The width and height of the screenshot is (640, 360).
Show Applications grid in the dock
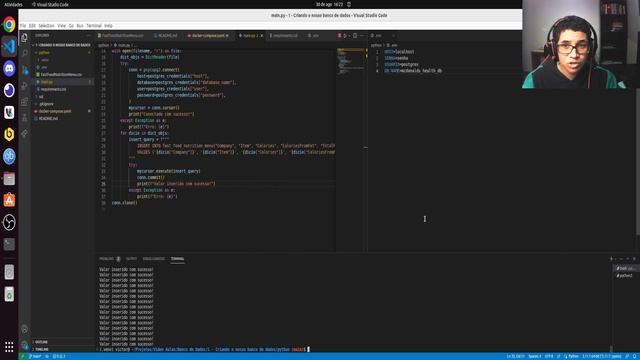click(9, 347)
